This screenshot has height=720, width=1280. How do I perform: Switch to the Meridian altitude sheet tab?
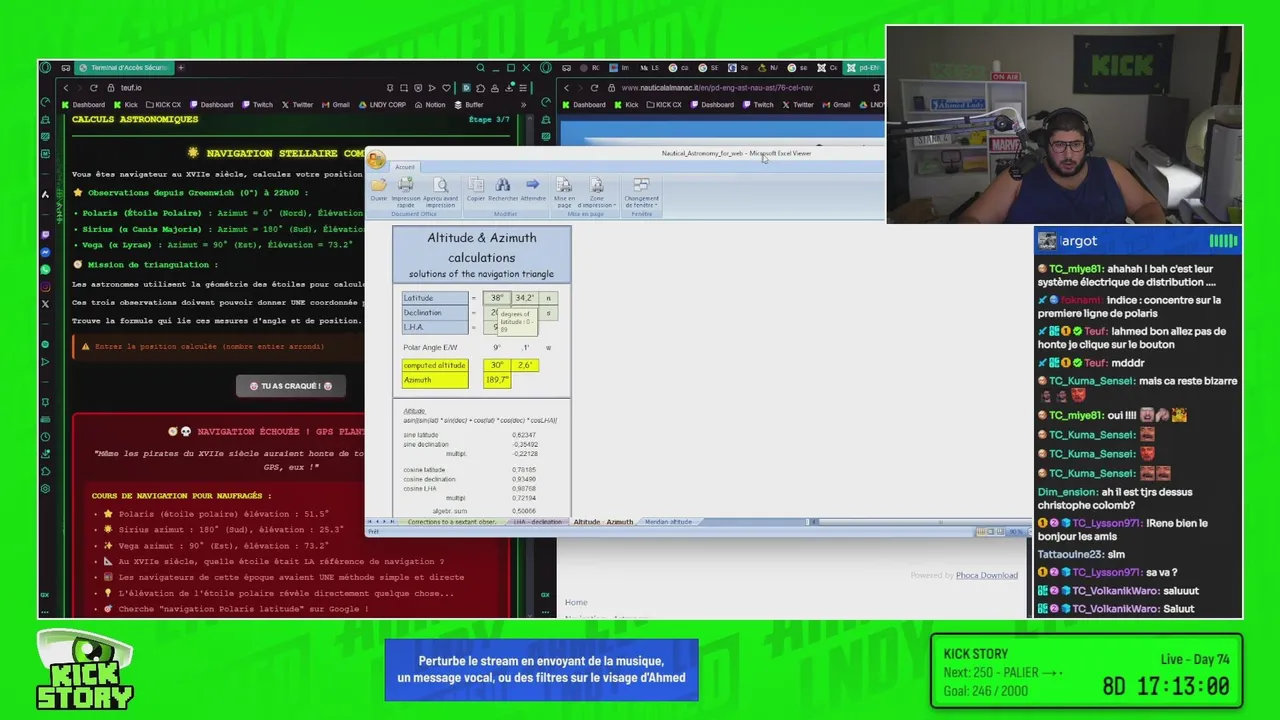(668, 522)
